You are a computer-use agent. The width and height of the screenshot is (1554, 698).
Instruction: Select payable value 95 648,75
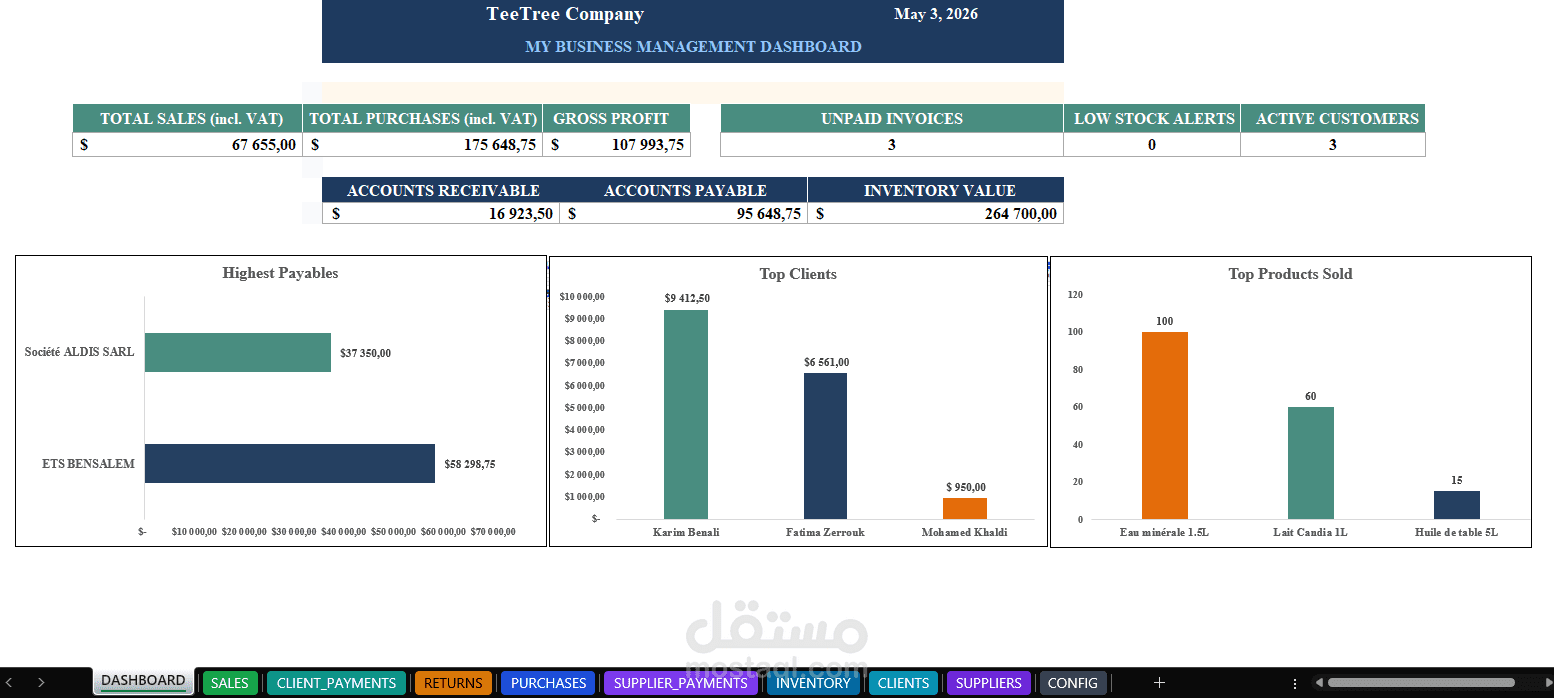pyautogui.click(x=684, y=213)
